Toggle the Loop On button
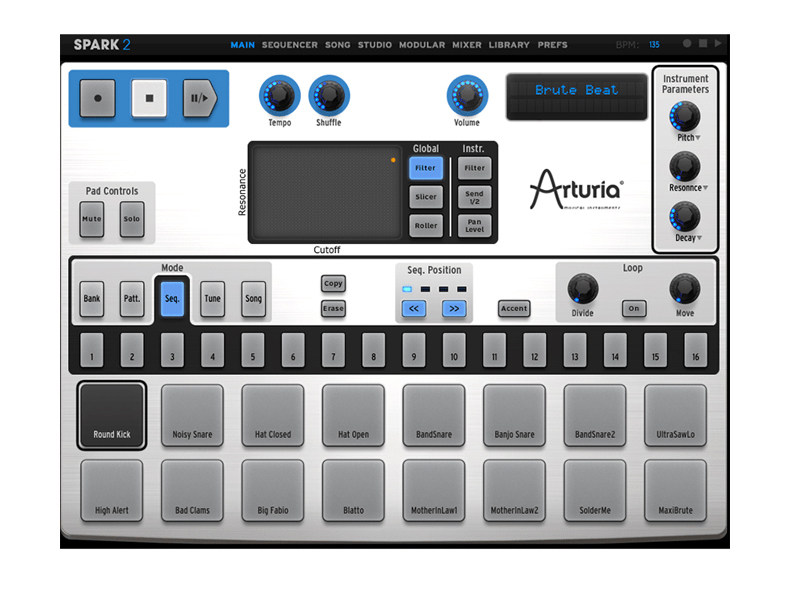 point(634,308)
